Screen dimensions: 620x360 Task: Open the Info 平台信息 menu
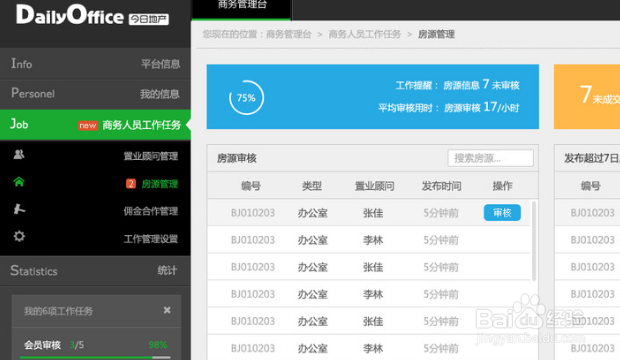[95, 64]
